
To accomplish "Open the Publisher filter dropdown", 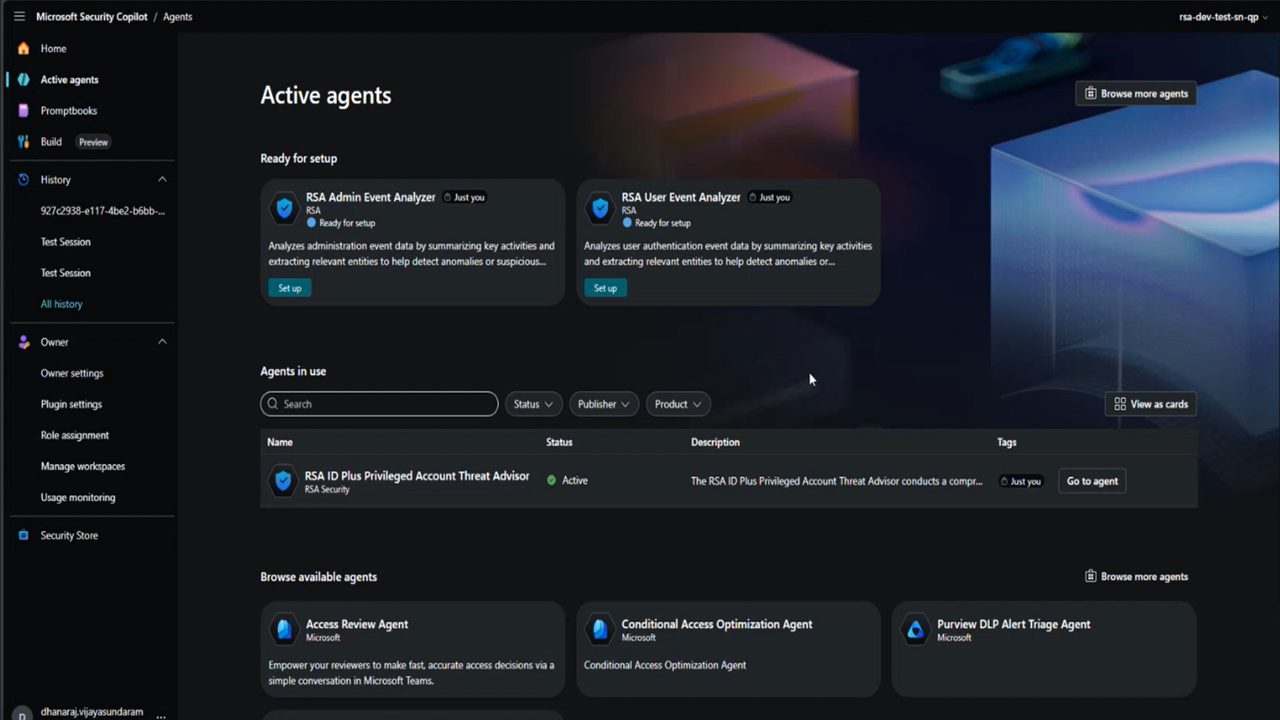I will coord(603,404).
